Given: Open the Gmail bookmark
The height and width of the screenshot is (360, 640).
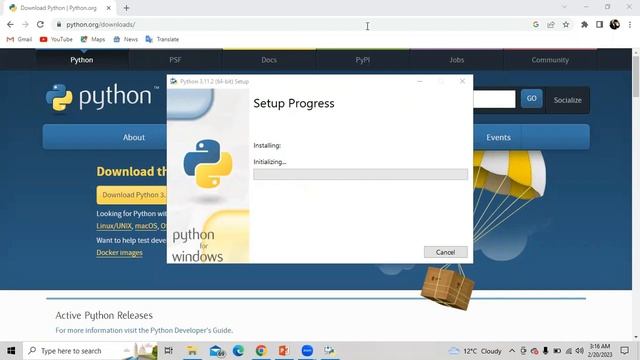Looking at the screenshot, I should pos(20,39).
